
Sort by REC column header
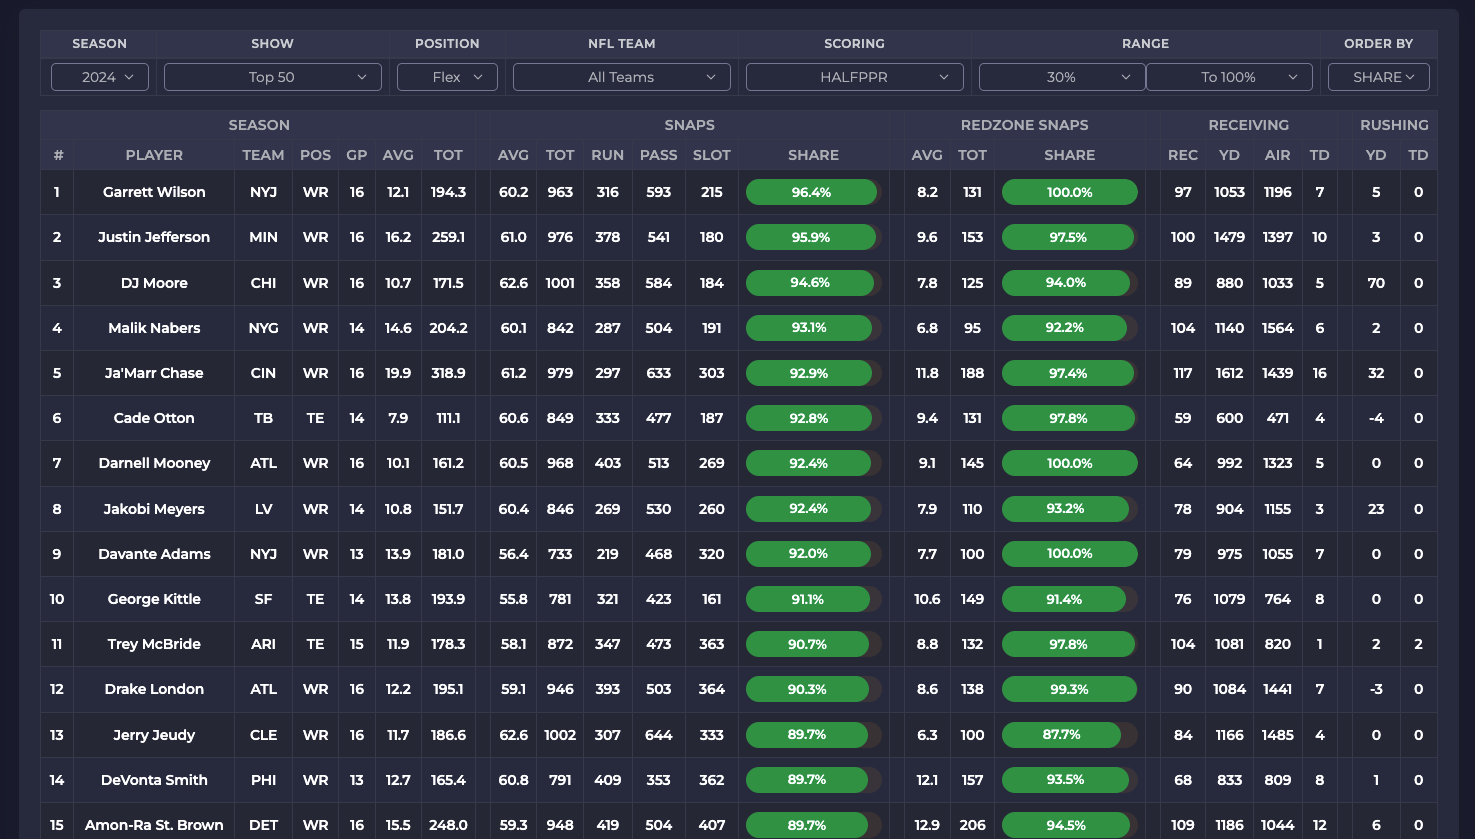pyautogui.click(x=1183, y=155)
